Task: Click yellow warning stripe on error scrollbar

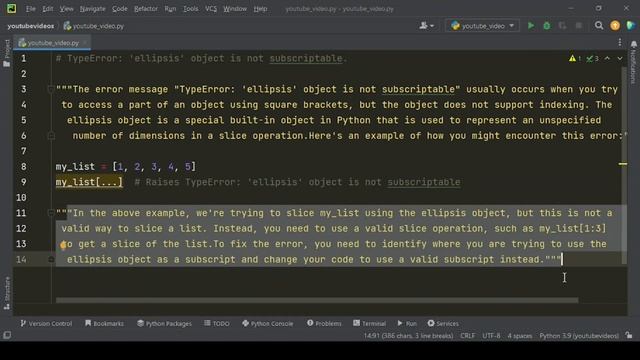Action: pos(623,164)
